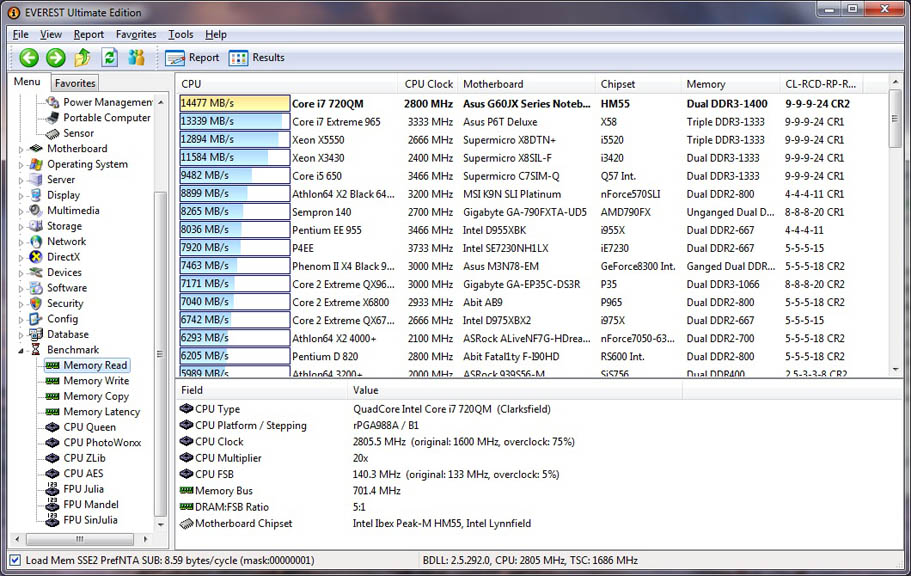Expand the Operating System tree node
The image size is (911, 576).
(x=21, y=165)
